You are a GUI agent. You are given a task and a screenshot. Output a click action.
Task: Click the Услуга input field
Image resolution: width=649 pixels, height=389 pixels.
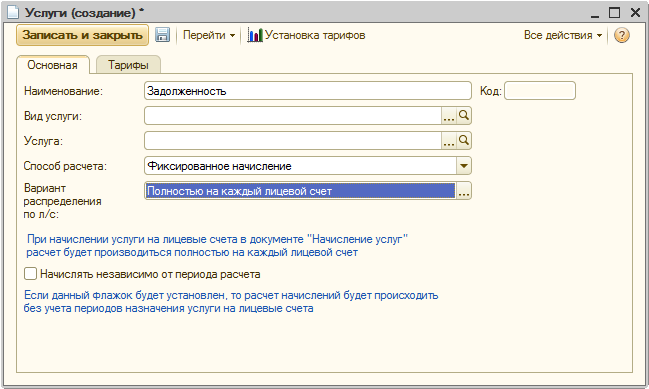tap(293, 141)
